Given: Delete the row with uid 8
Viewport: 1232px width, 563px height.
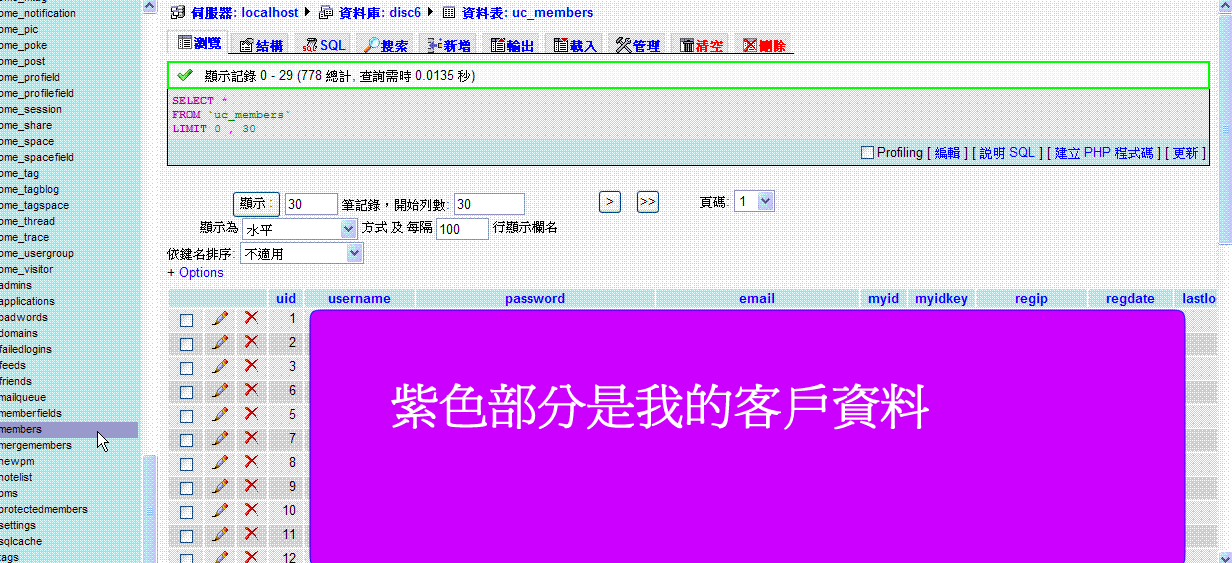Looking at the screenshot, I should [x=251, y=462].
